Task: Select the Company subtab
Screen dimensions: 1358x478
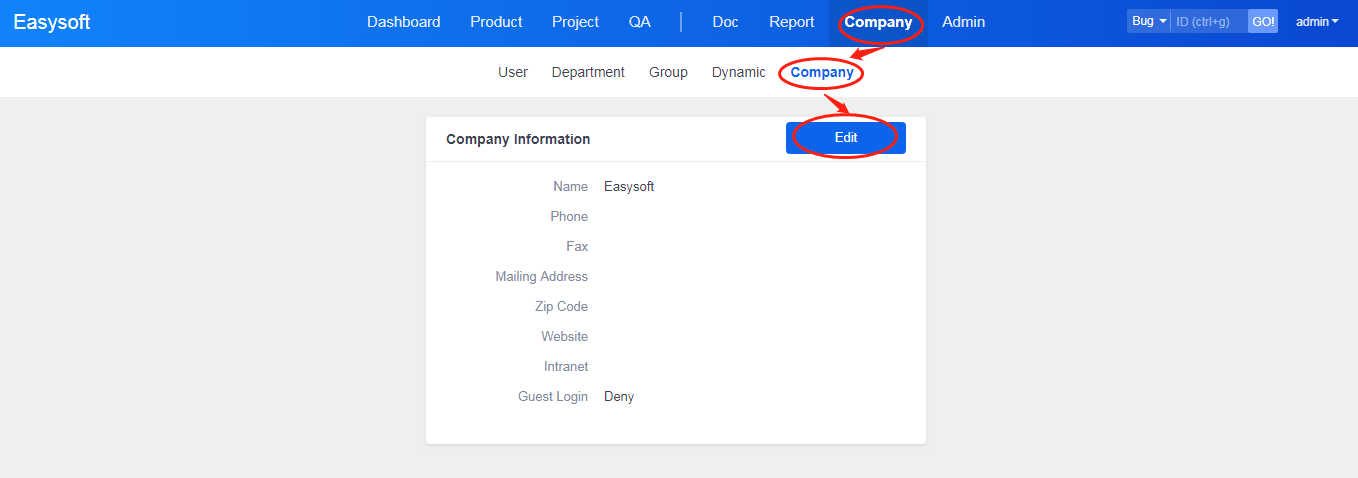Action: coord(822,72)
